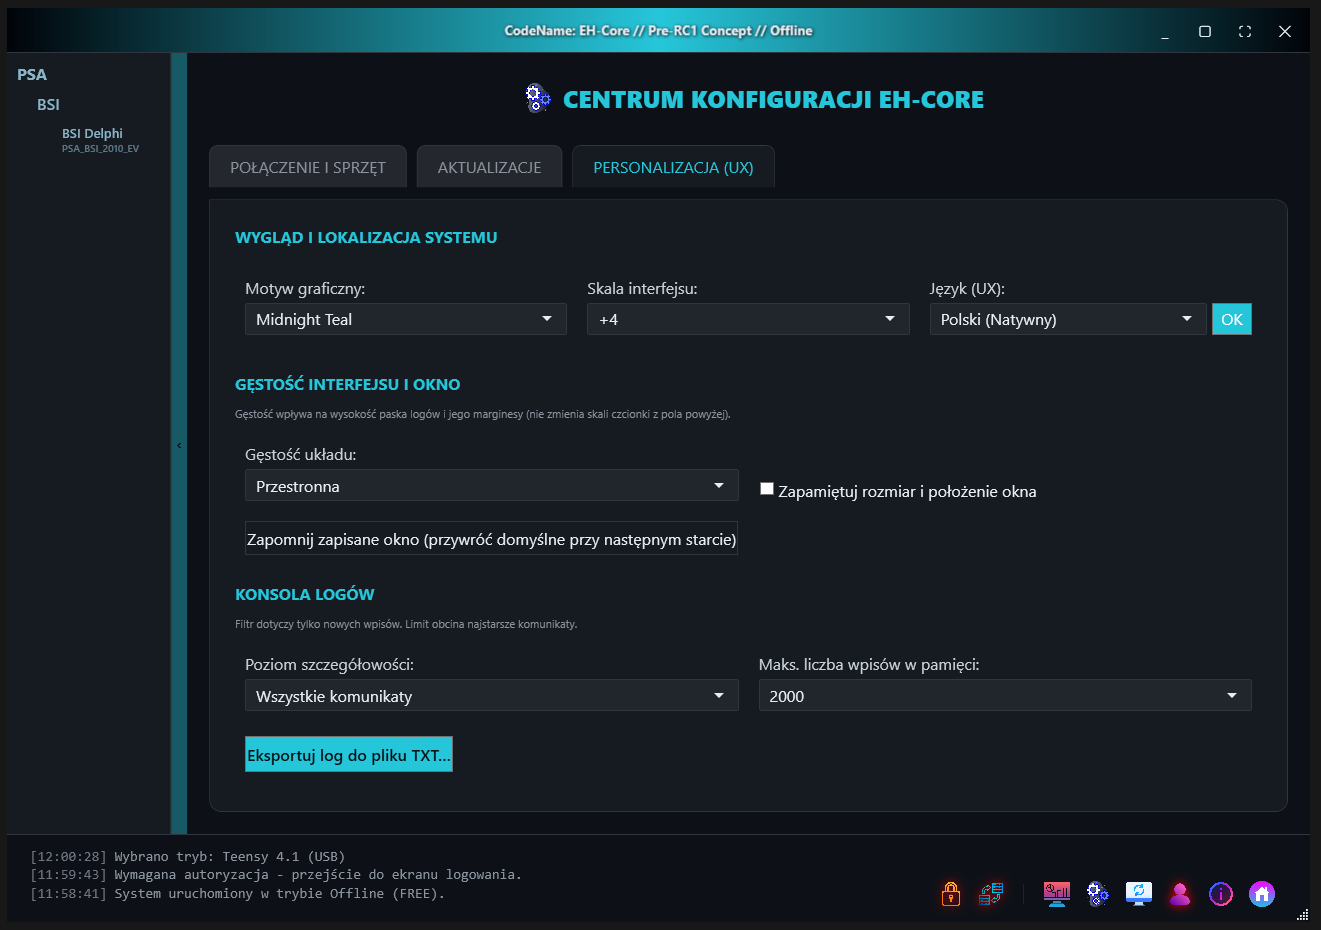
Task: Click the info circle icon
Action: [x=1221, y=894]
